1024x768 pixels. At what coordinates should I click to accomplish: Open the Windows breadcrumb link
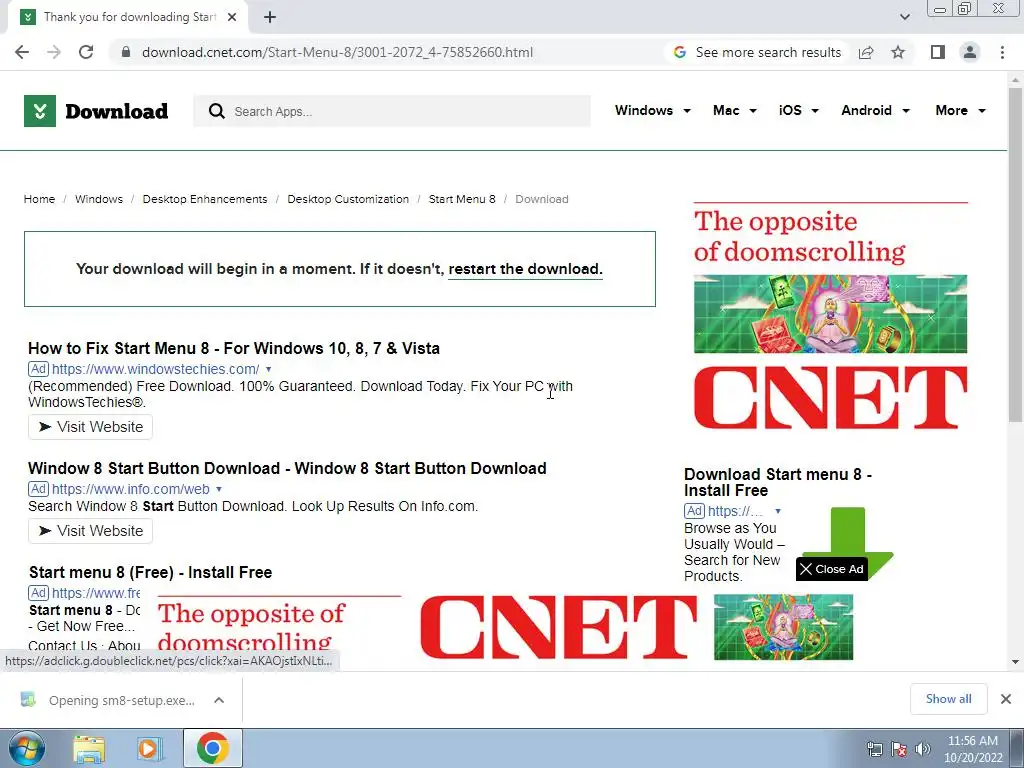tap(99, 199)
